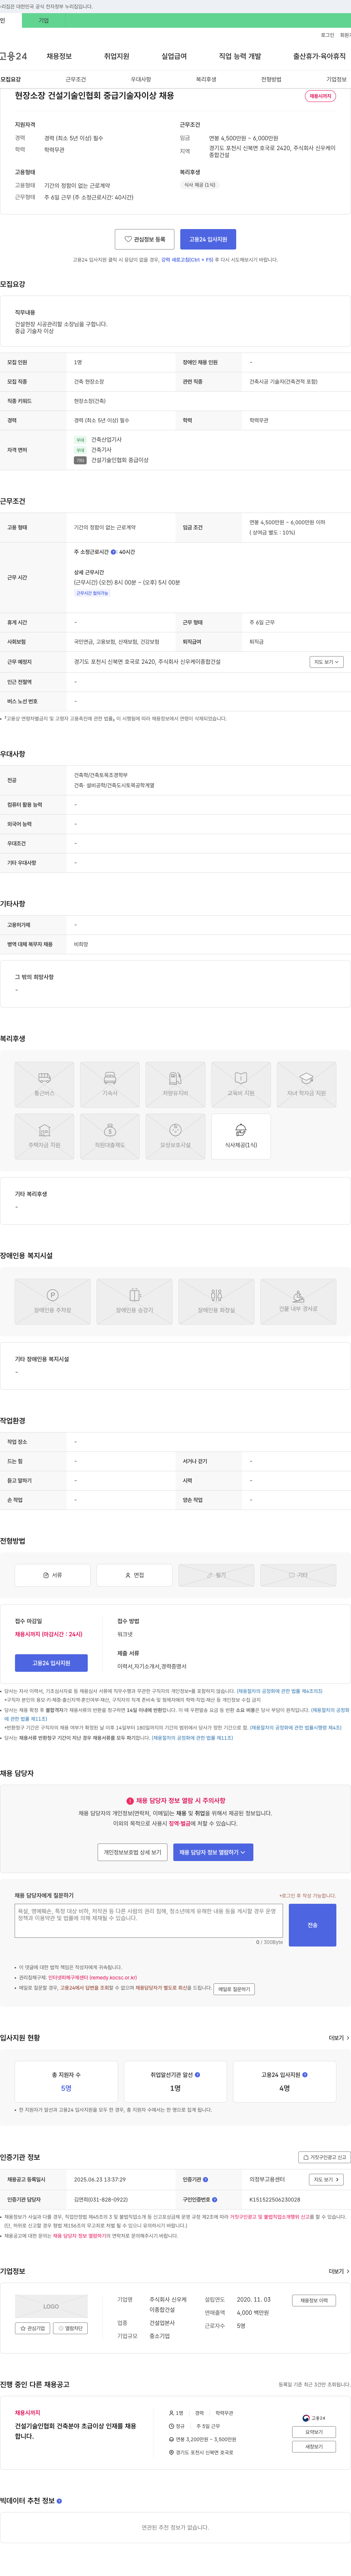Click the heart 관심정보 등록 button
Screen dimensions: 351x2576
(145, 239)
